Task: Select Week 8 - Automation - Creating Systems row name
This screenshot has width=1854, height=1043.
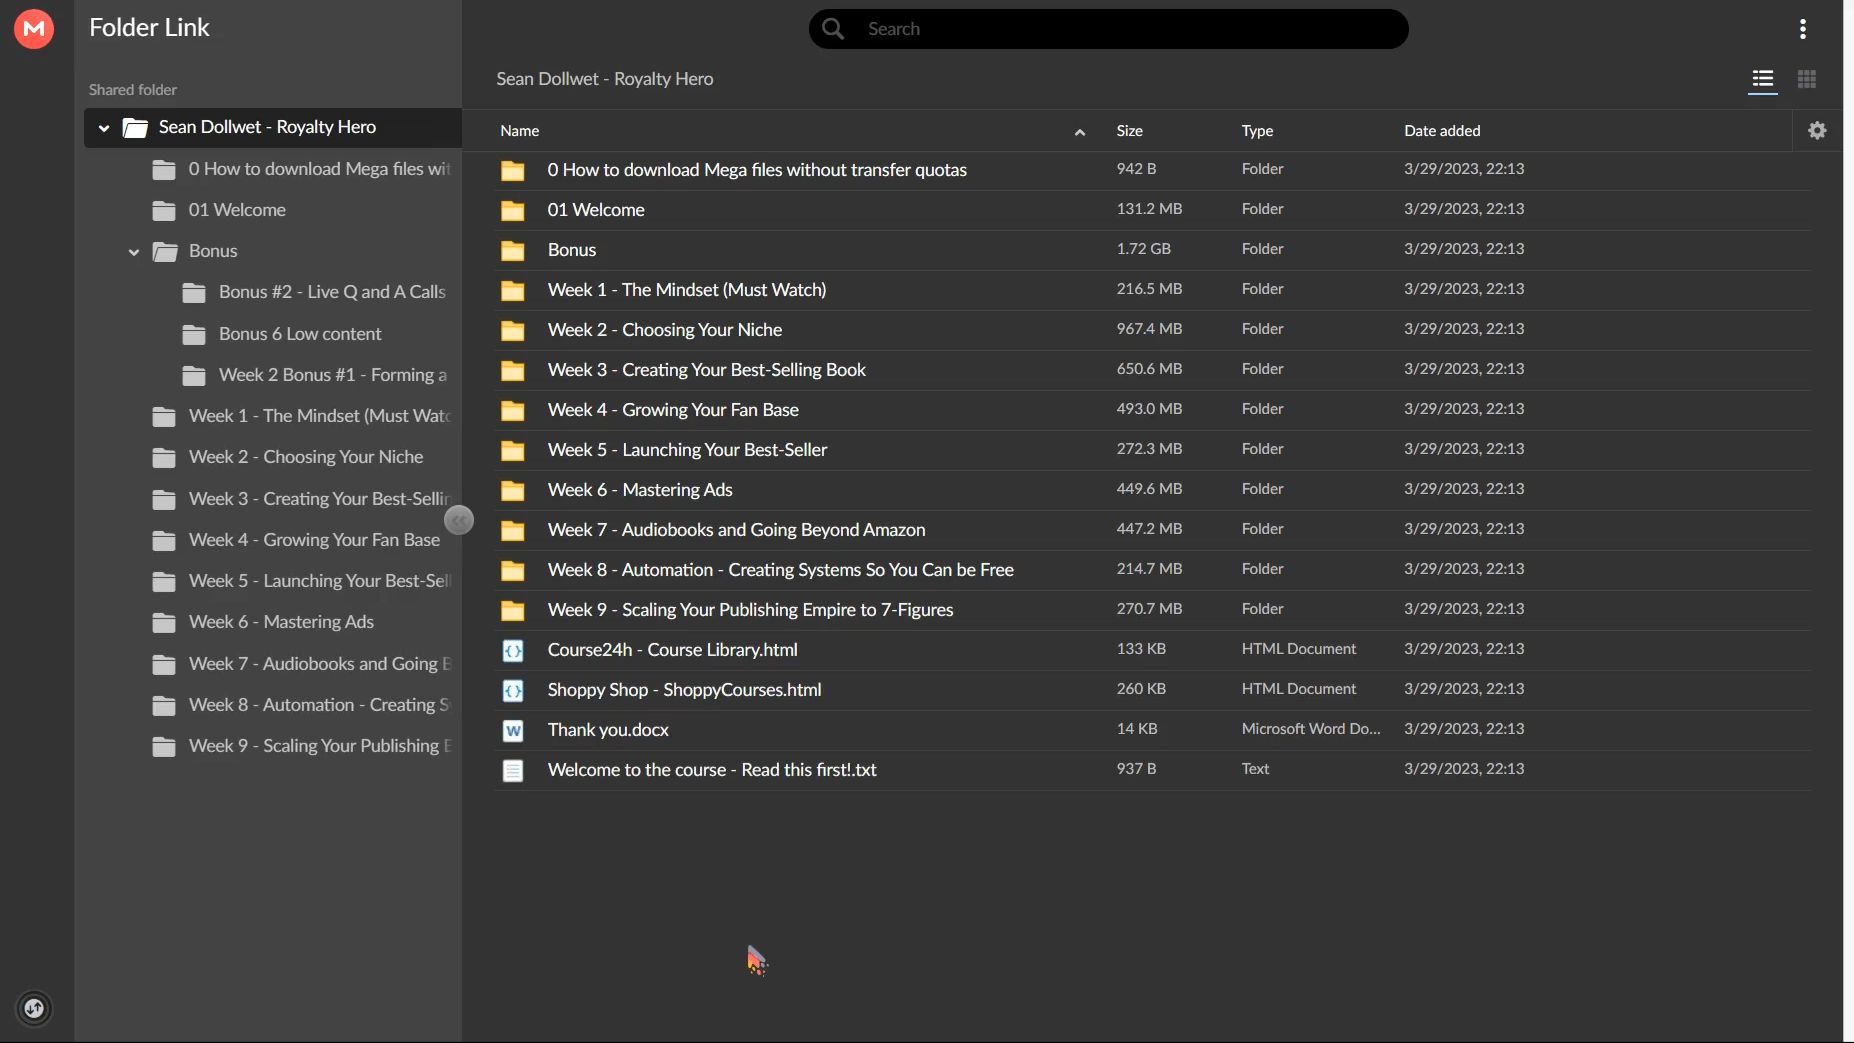Action: pos(781,570)
